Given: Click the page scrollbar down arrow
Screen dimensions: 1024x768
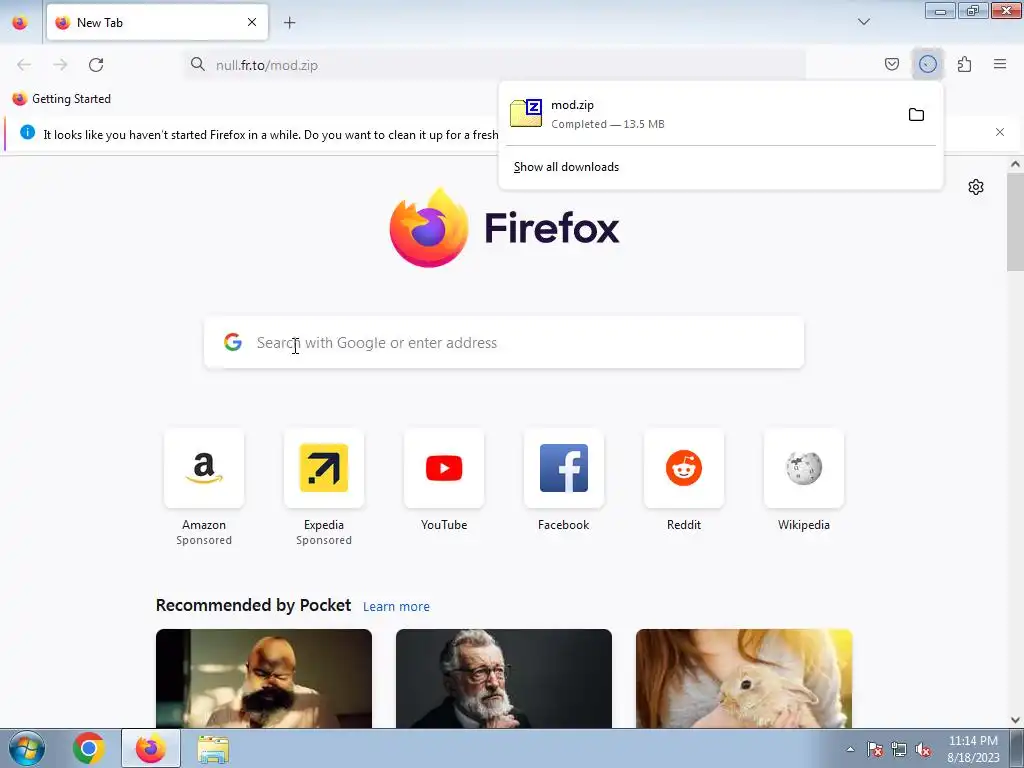Looking at the screenshot, I should coord(1015,720).
